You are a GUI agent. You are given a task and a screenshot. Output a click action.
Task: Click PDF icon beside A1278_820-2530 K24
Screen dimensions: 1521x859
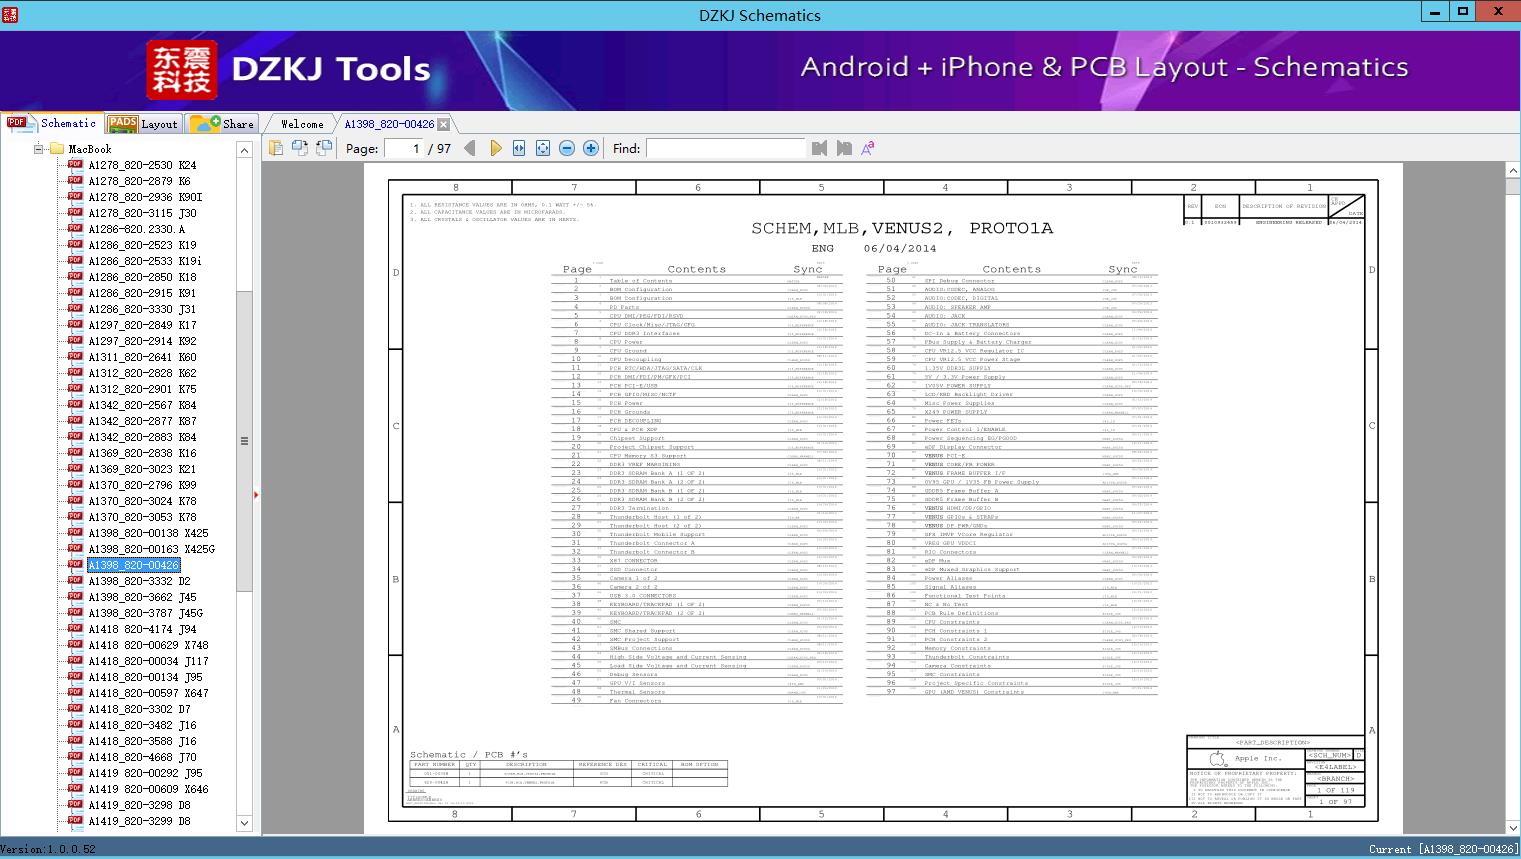pyautogui.click(x=75, y=164)
